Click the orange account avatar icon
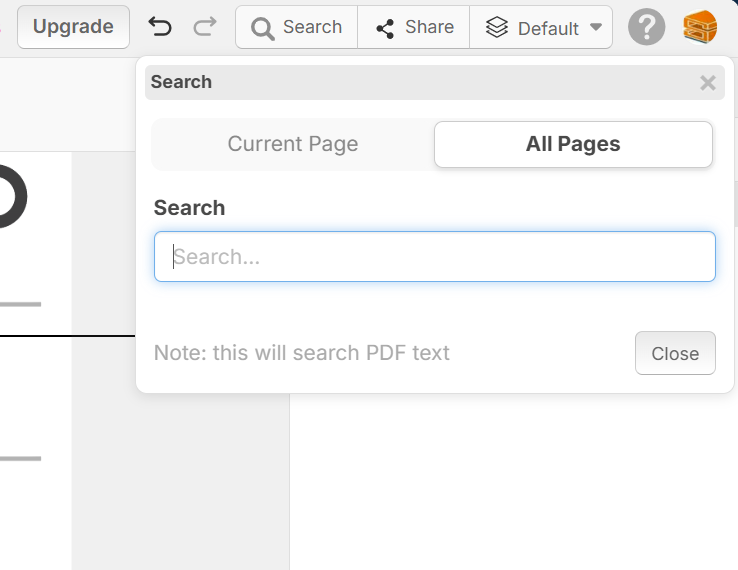The height and width of the screenshot is (570, 738). coord(700,28)
